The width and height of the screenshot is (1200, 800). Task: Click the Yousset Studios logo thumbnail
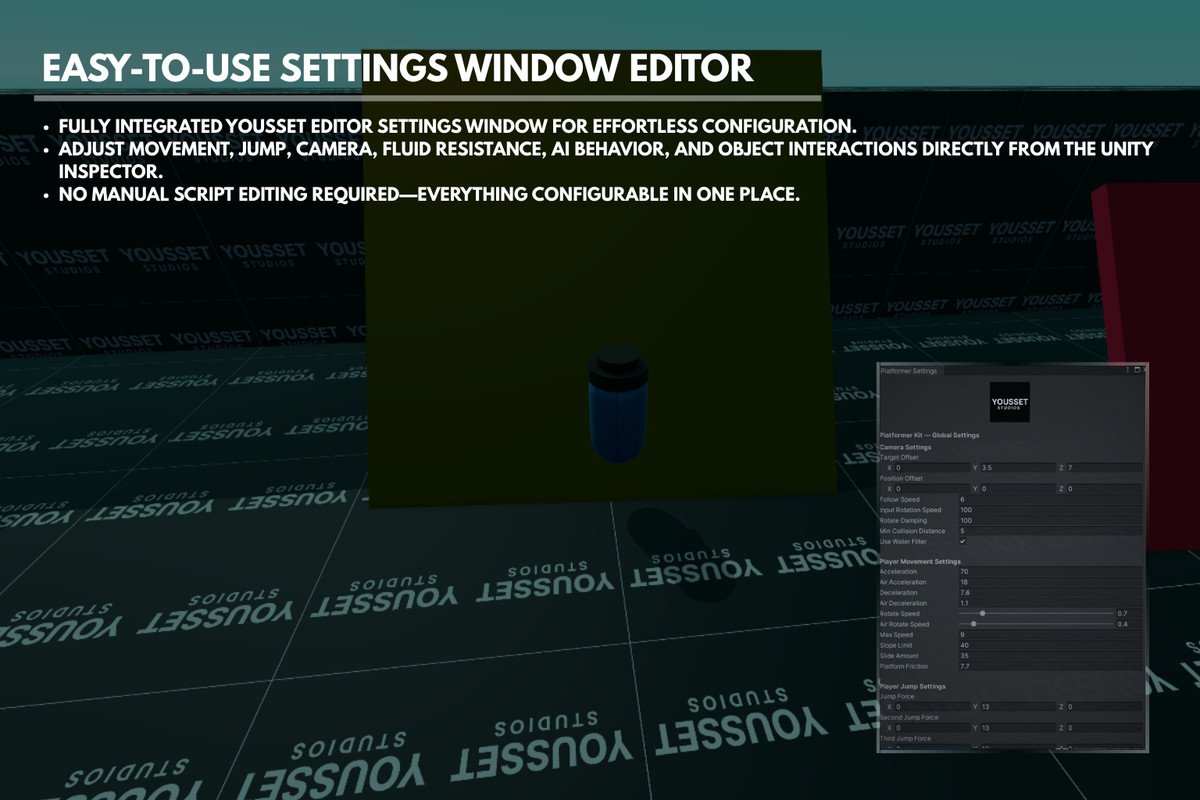pyautogui.click(x=1009, y=403)
